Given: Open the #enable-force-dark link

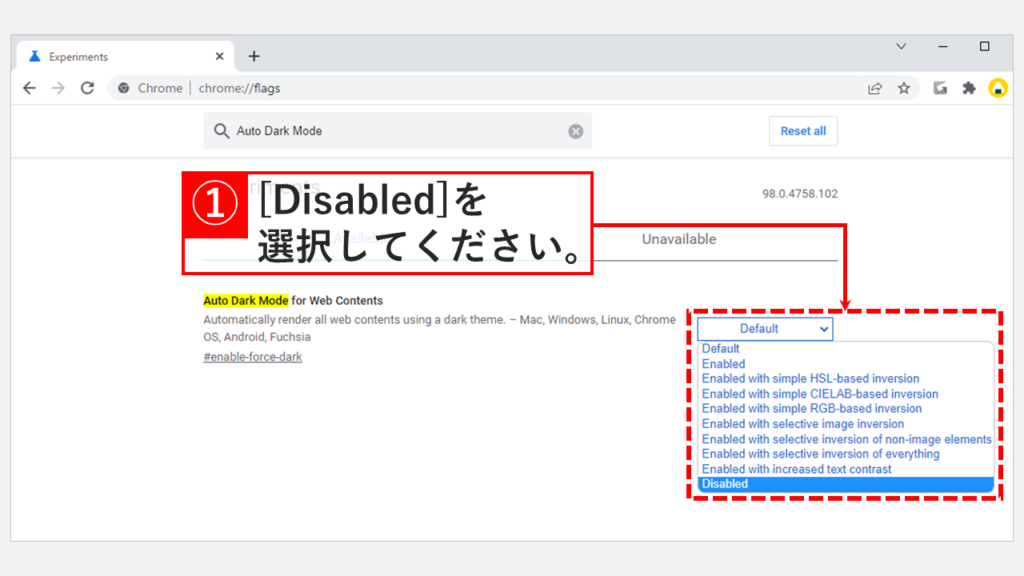Looking at the screenshot, I should coord(252,357).
